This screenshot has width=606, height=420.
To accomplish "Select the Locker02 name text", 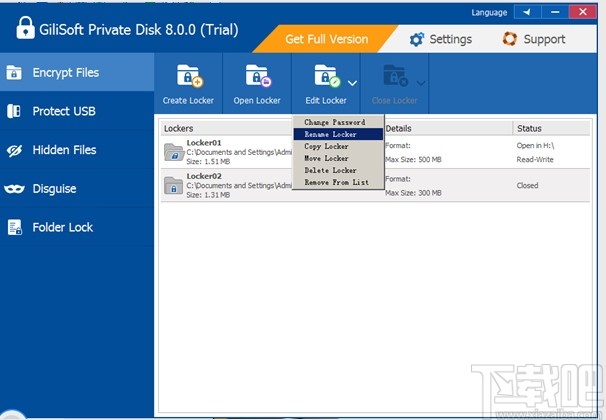I will [204, 176].
